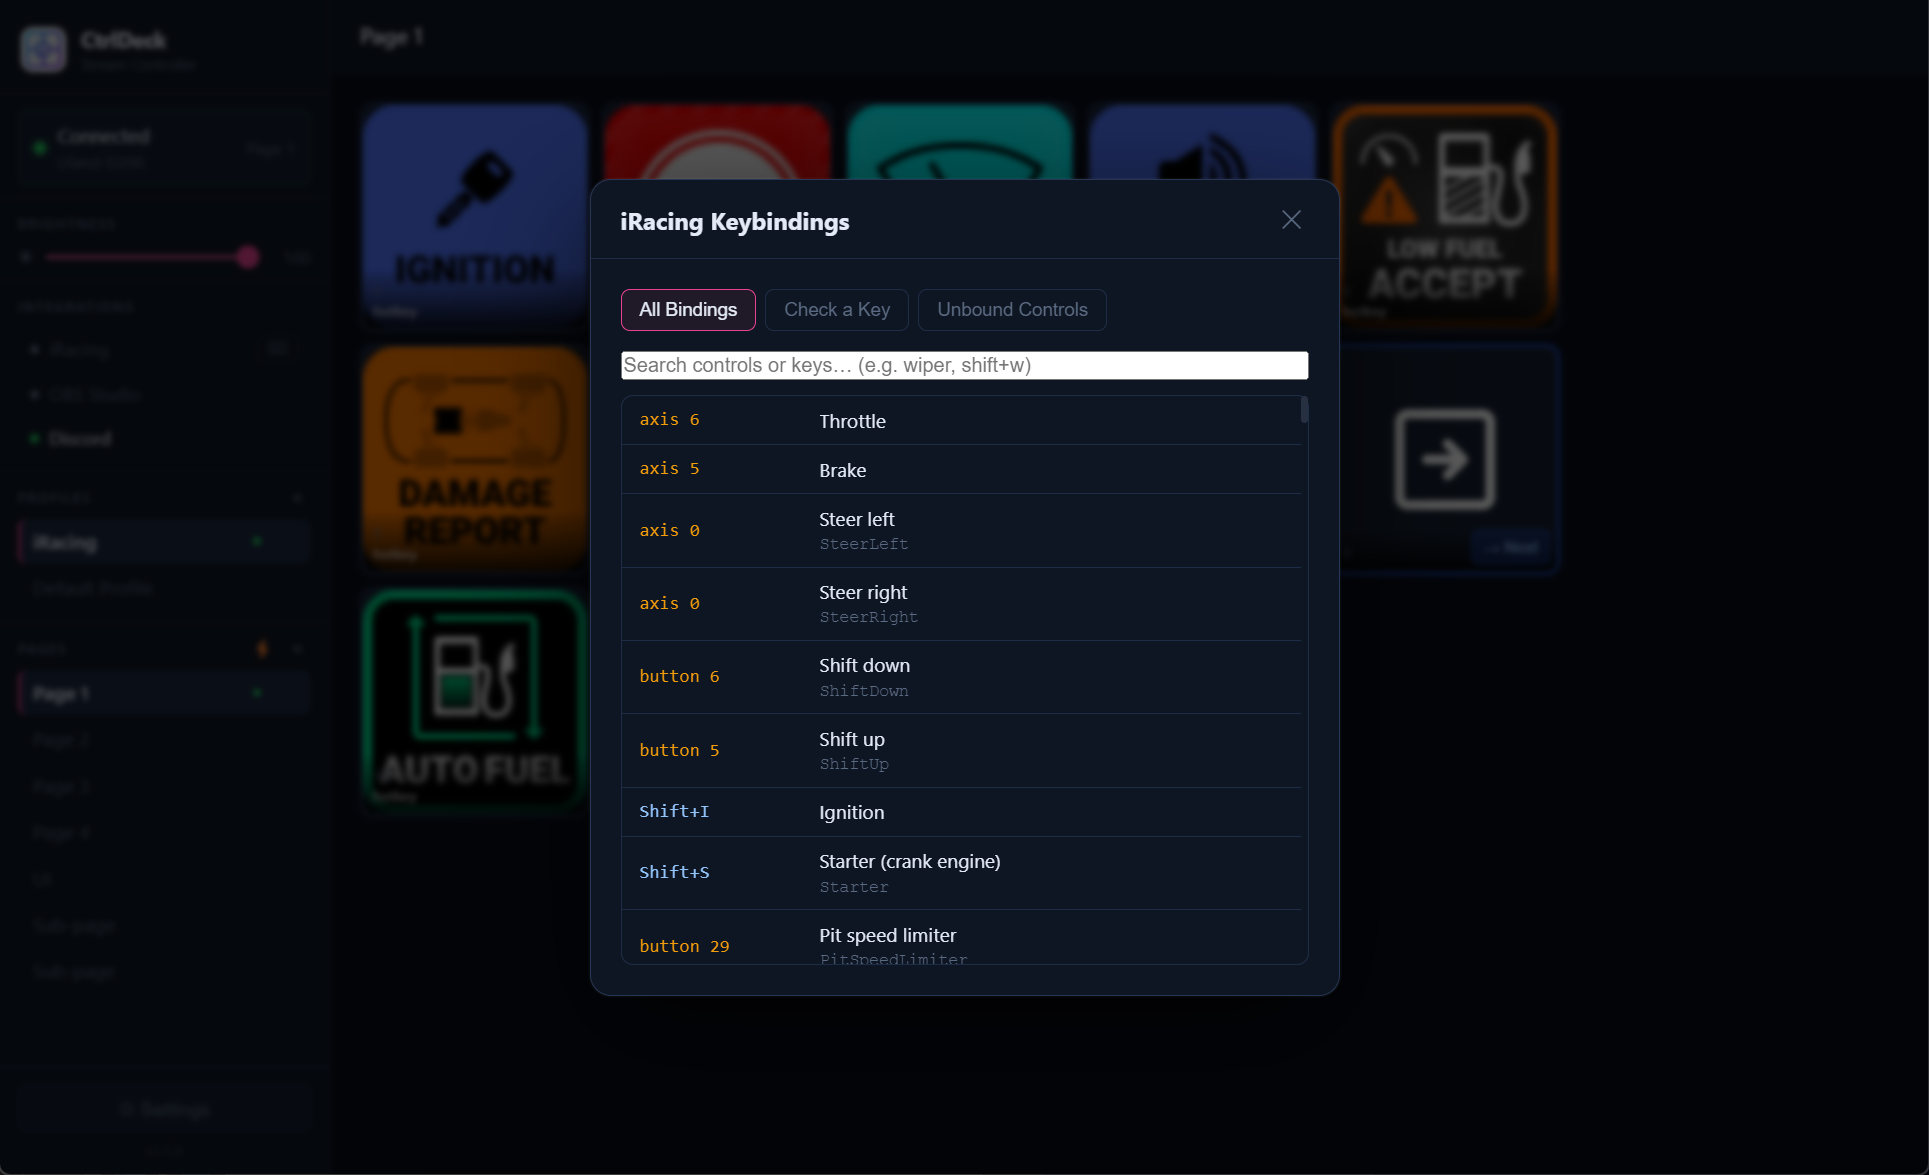Open the Unbound Controls tab

(x=1012, y=310)
